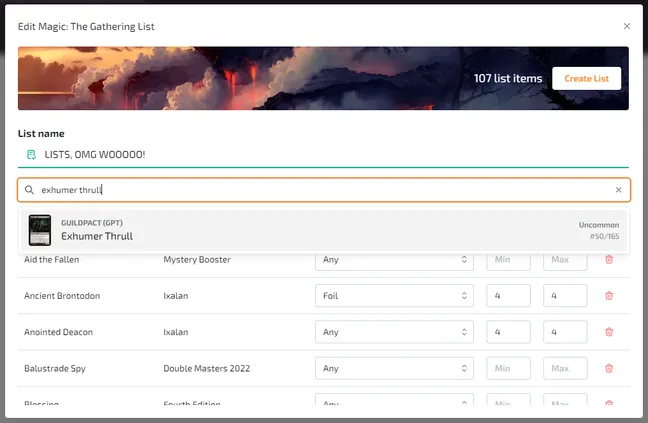The height and width of the screenshot is (423, 648).
Task: Delete Balustrade Spy from list
Action: point(609,368)
